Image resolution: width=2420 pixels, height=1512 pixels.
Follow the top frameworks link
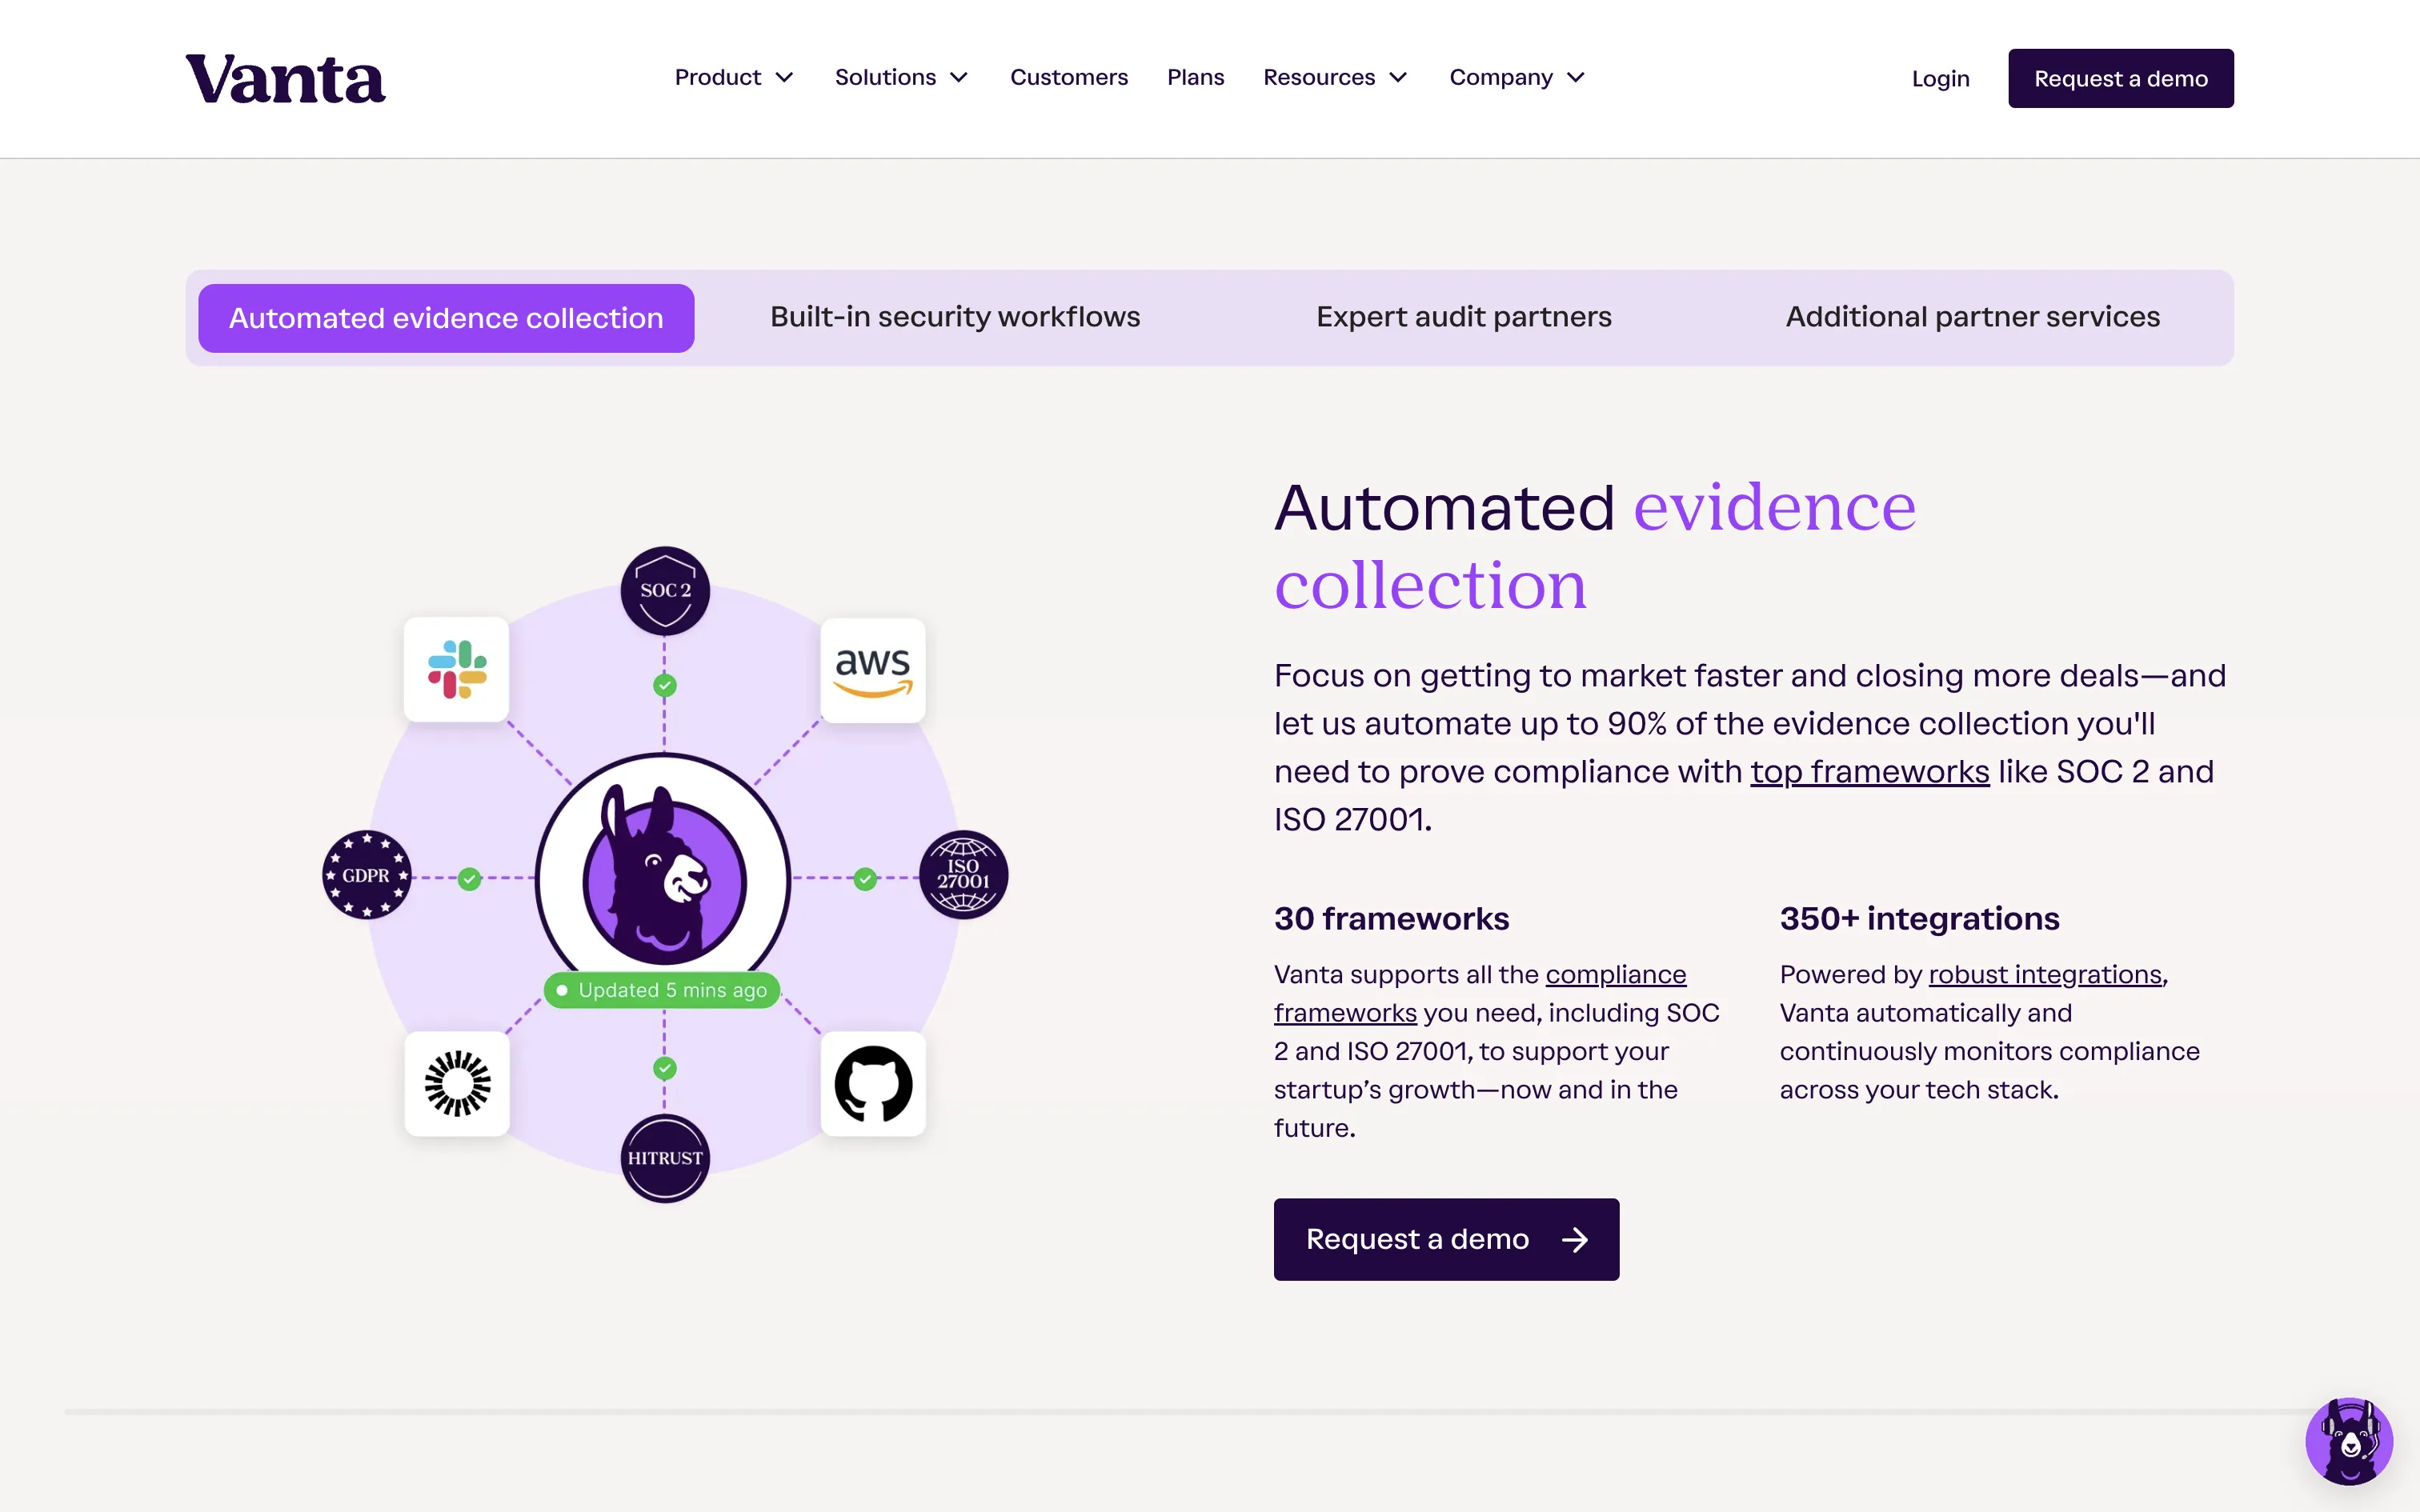[x=1869, y=772]
